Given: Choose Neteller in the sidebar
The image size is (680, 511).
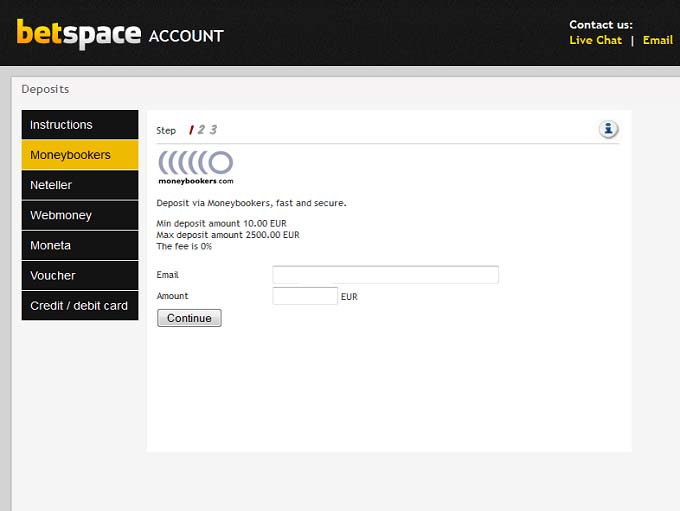Looking at the screenshot, I should click(80, 185).
